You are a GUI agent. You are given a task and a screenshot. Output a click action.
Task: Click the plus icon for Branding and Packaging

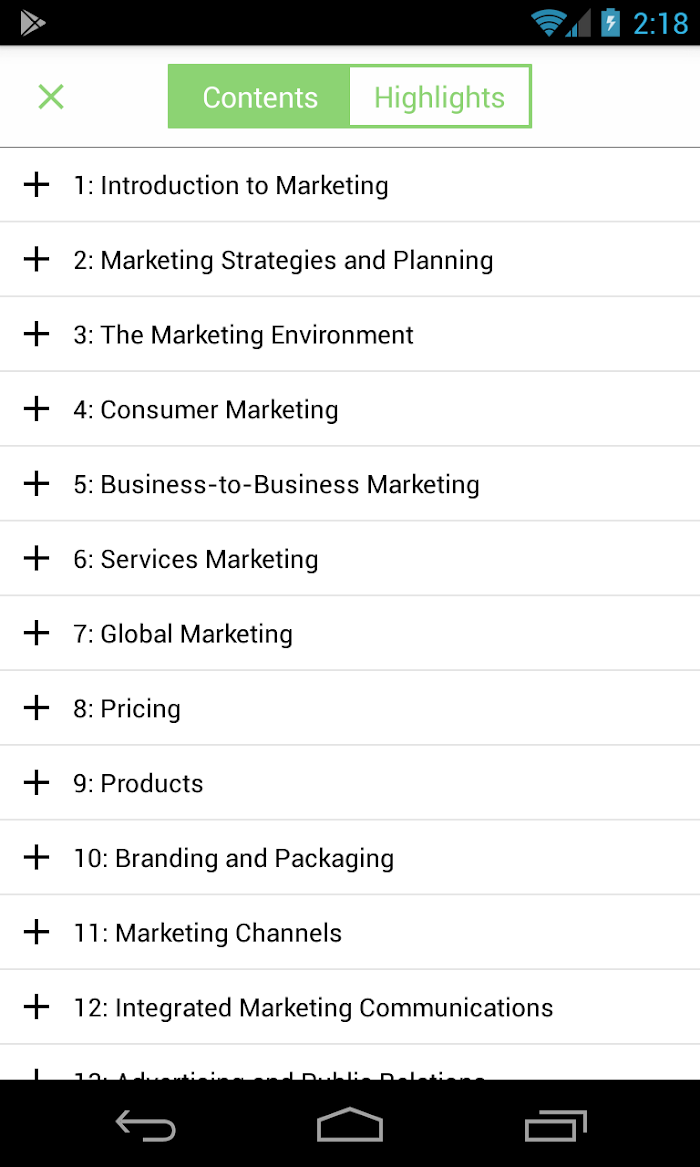point(36,857)
